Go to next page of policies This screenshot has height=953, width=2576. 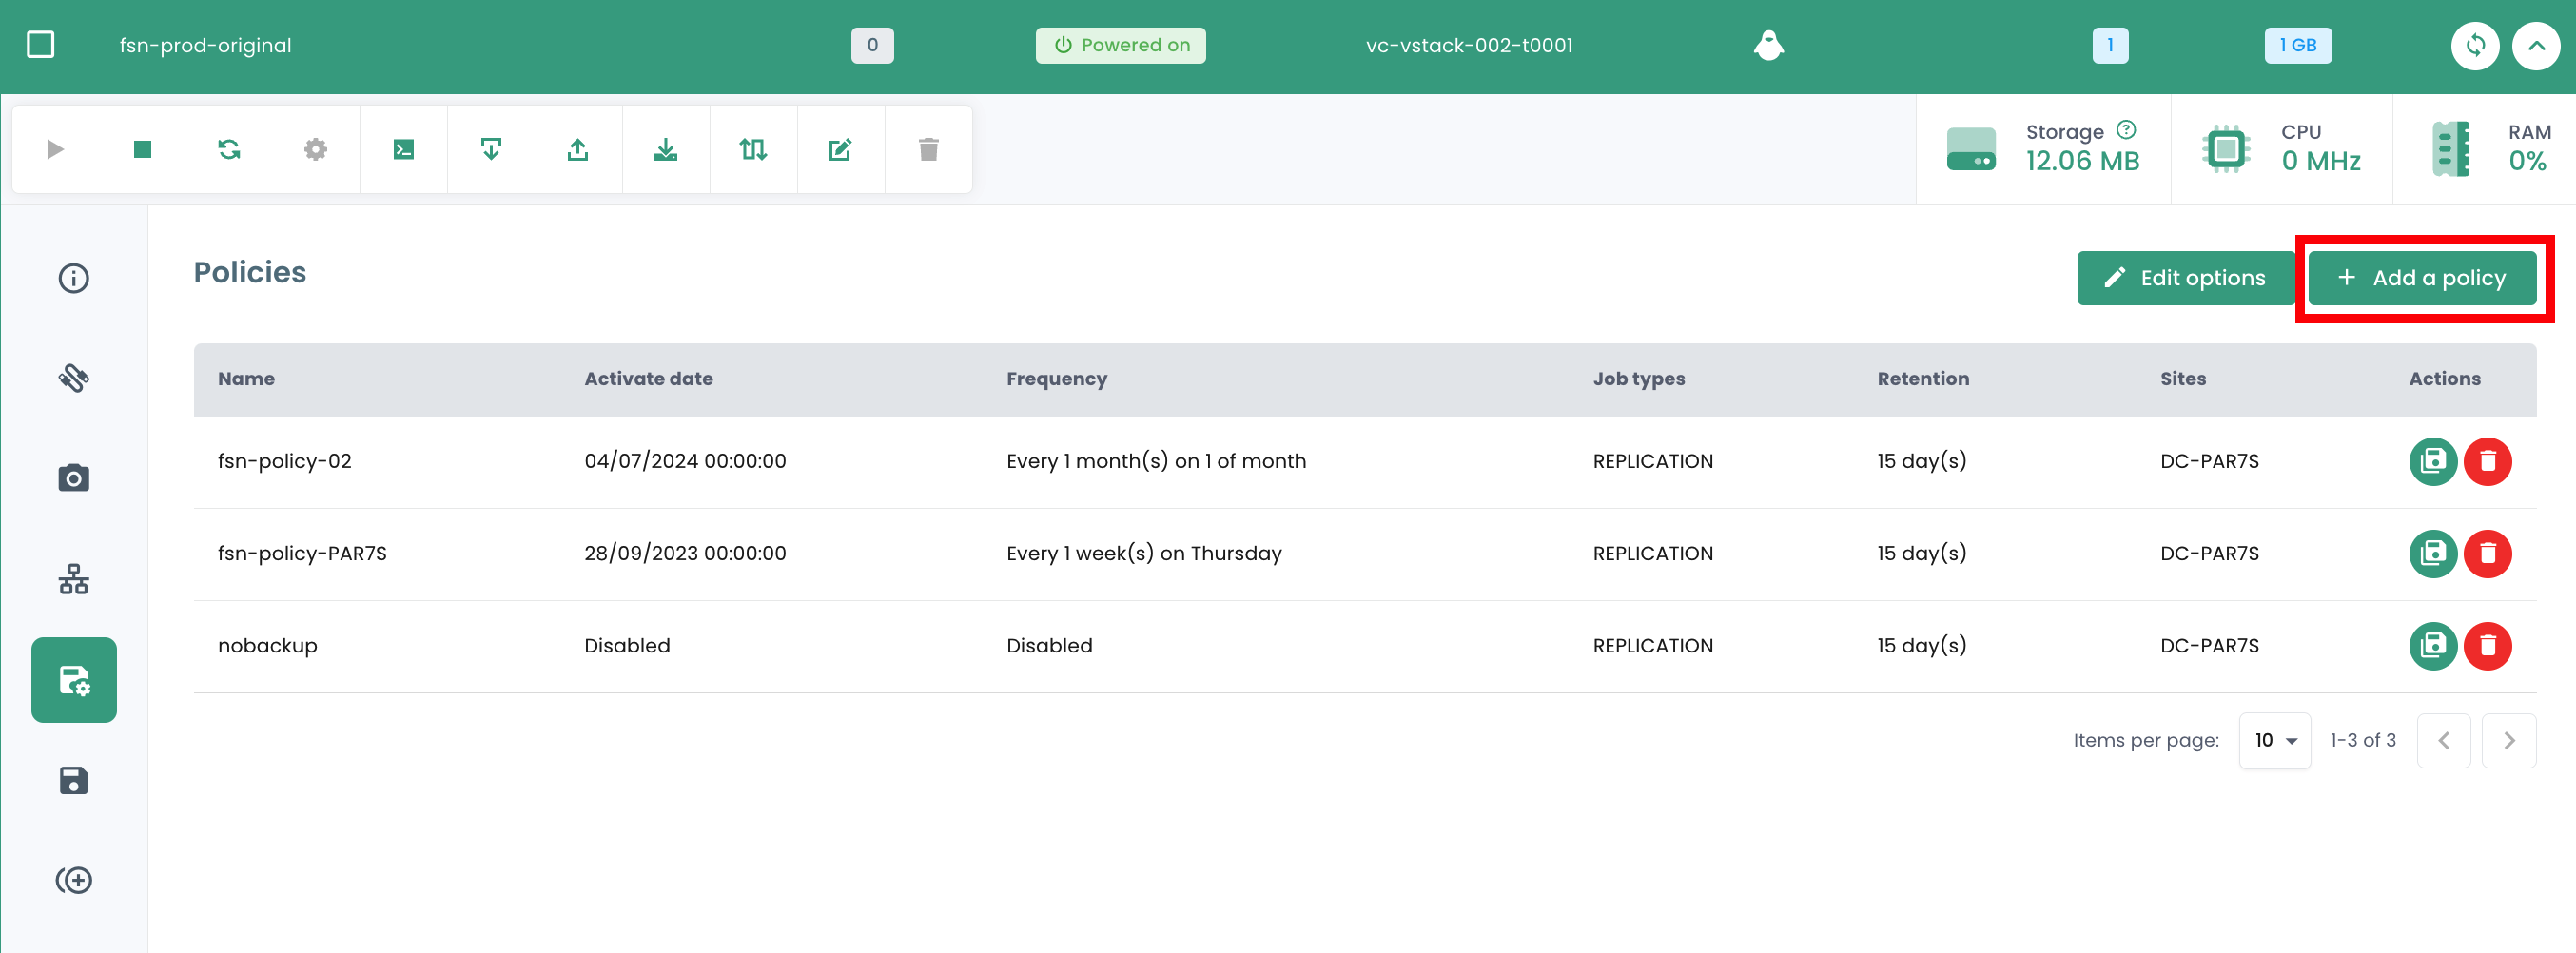pyautogui.click(x=2508, y=740)
